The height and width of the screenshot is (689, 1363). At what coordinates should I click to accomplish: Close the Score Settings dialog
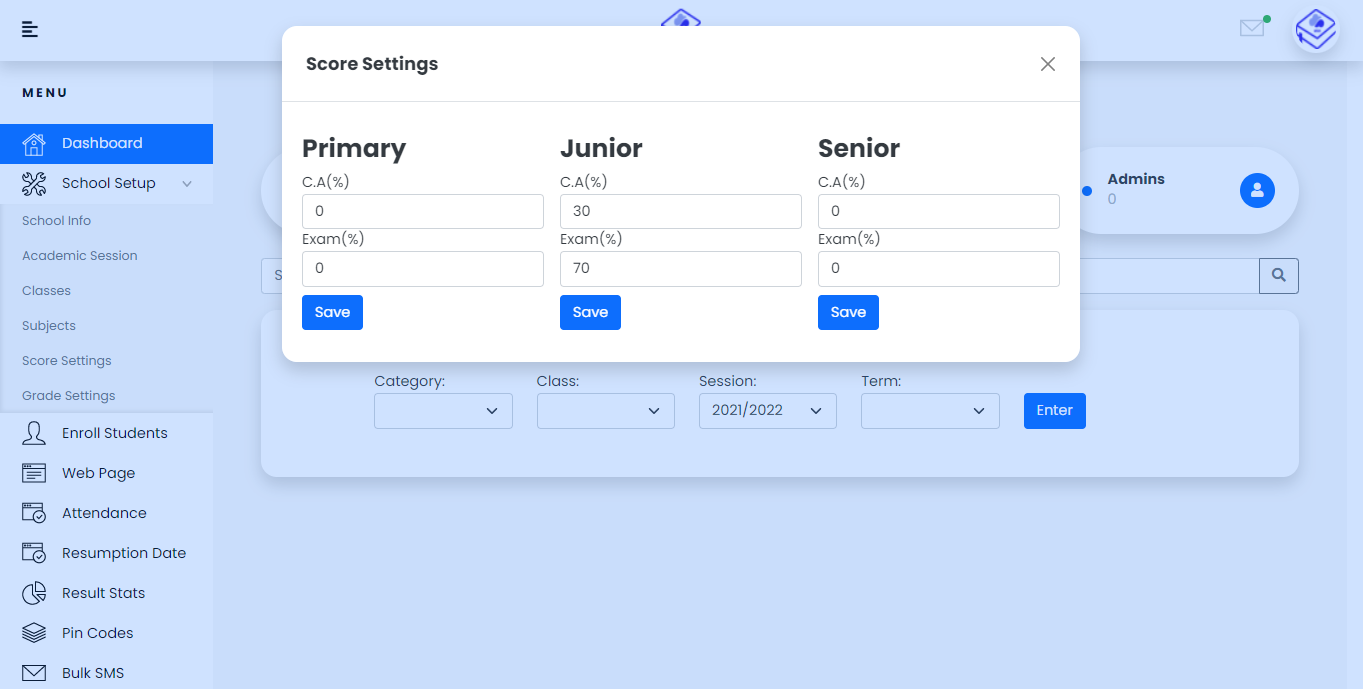pyautogui.click(x=1047, y=64)
